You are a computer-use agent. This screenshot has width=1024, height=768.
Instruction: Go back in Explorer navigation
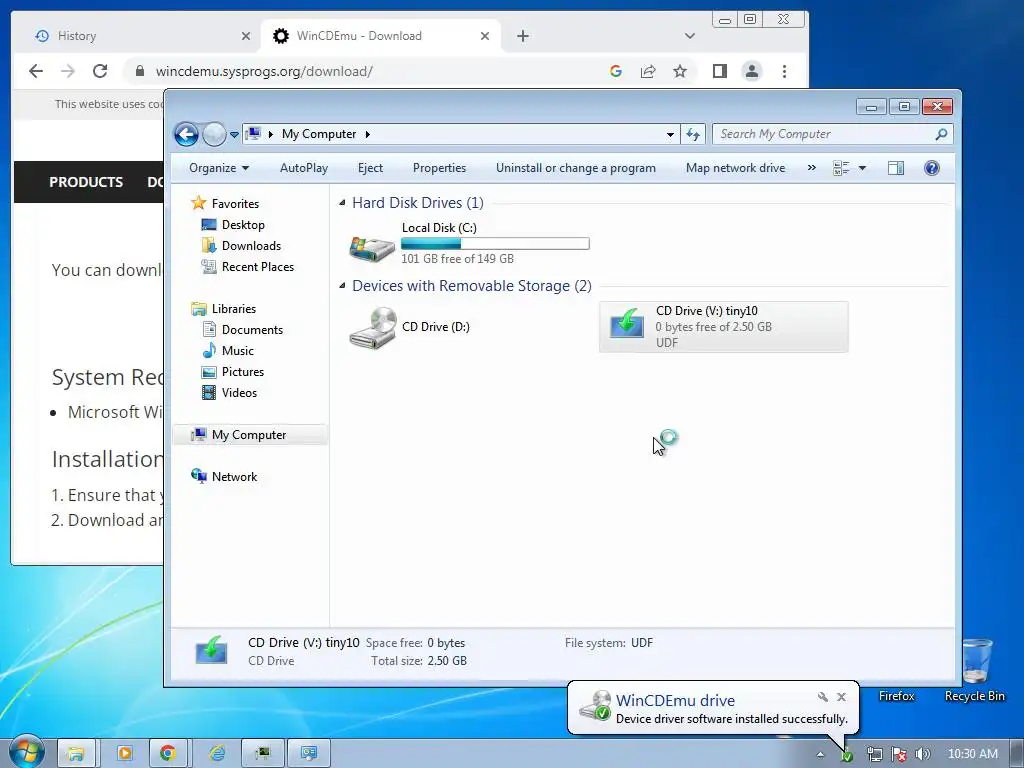click(186, 135)
